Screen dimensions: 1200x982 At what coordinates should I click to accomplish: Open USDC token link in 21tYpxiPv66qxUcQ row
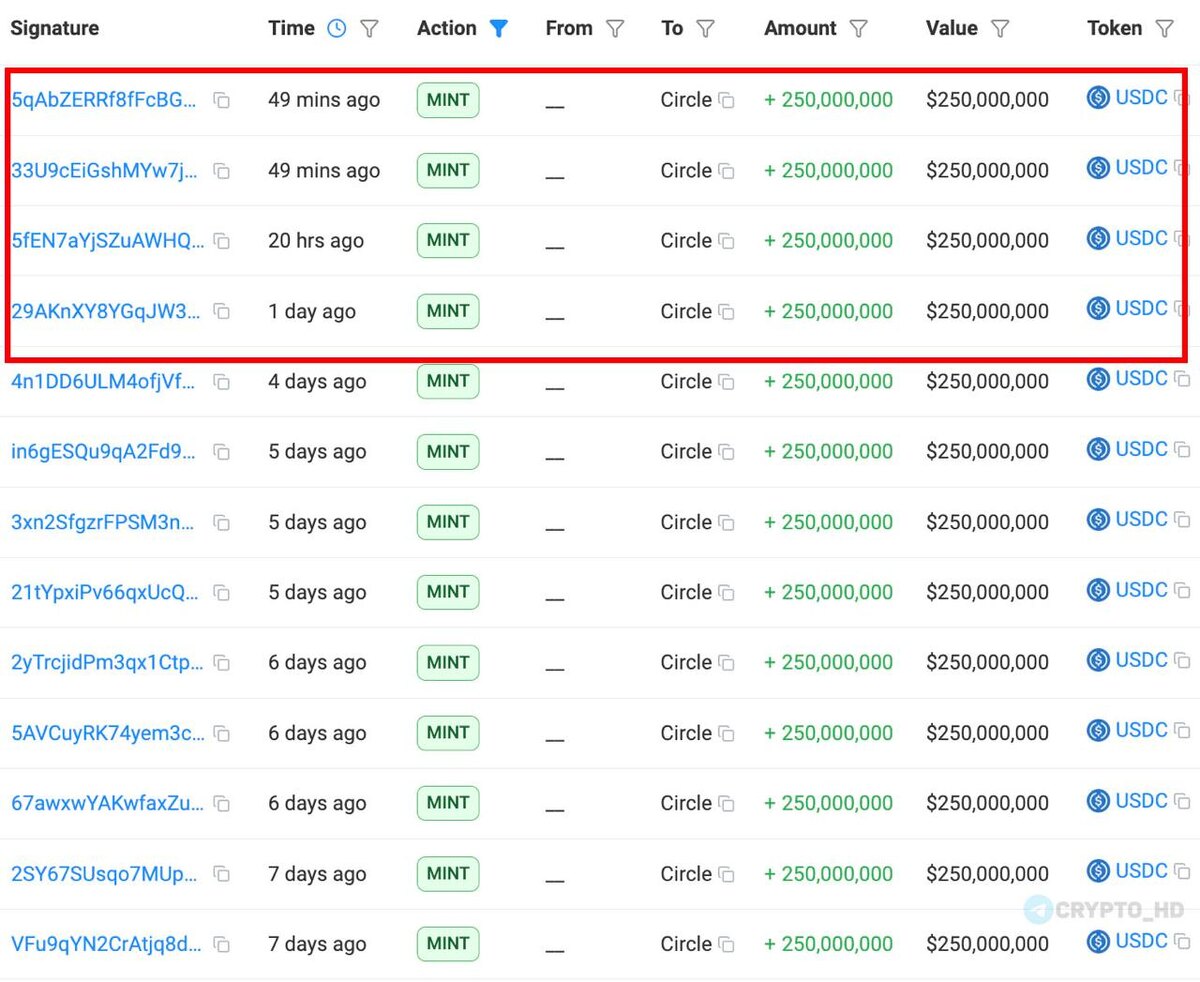click(x=1141, y=589)
